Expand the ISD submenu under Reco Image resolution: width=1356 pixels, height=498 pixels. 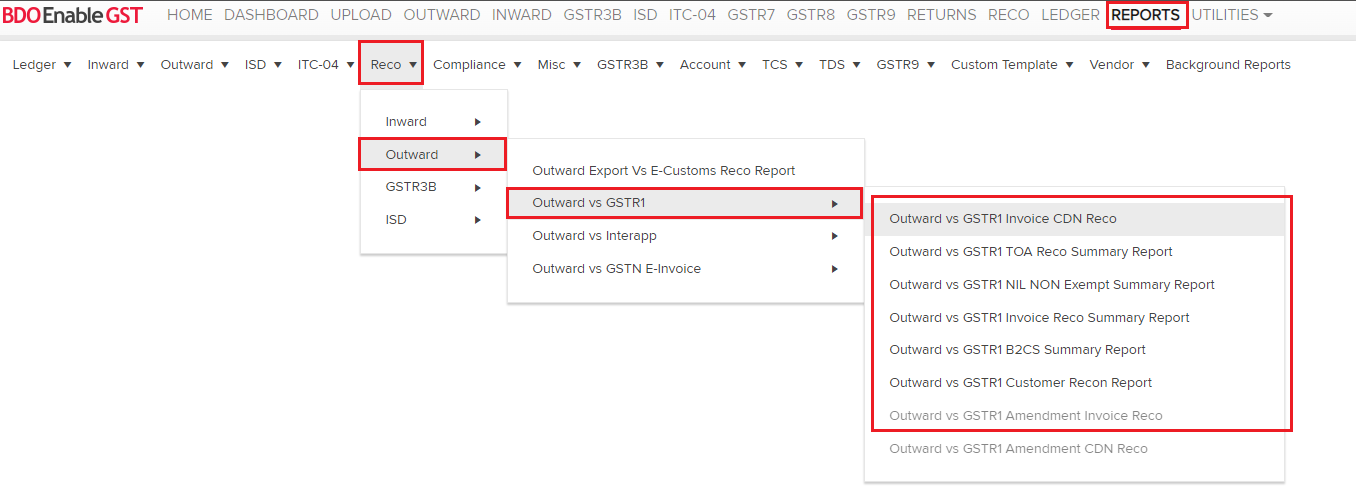[432, 220]
